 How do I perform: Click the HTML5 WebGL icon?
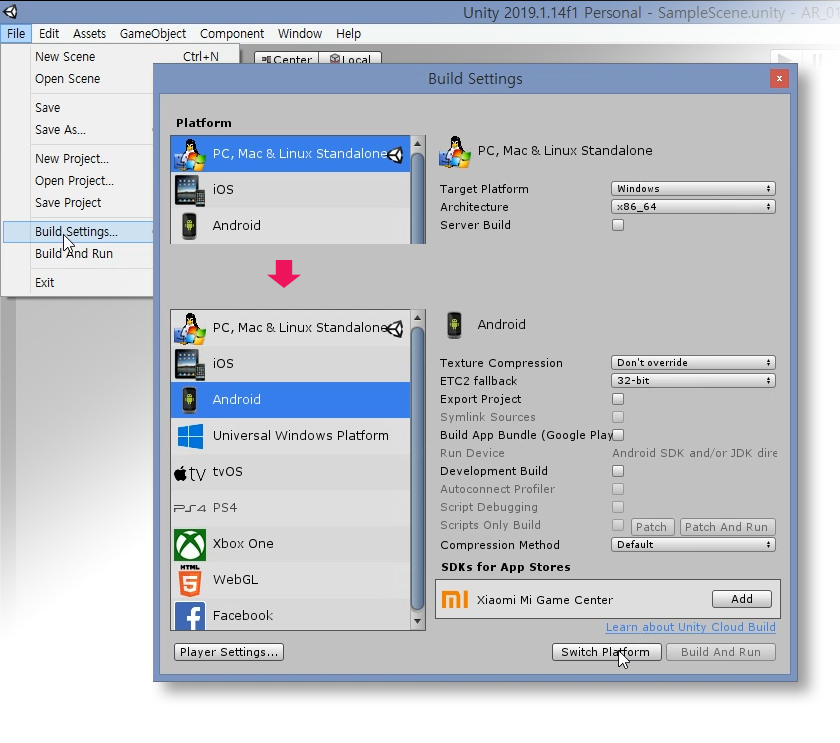click(x=190, y=581)
